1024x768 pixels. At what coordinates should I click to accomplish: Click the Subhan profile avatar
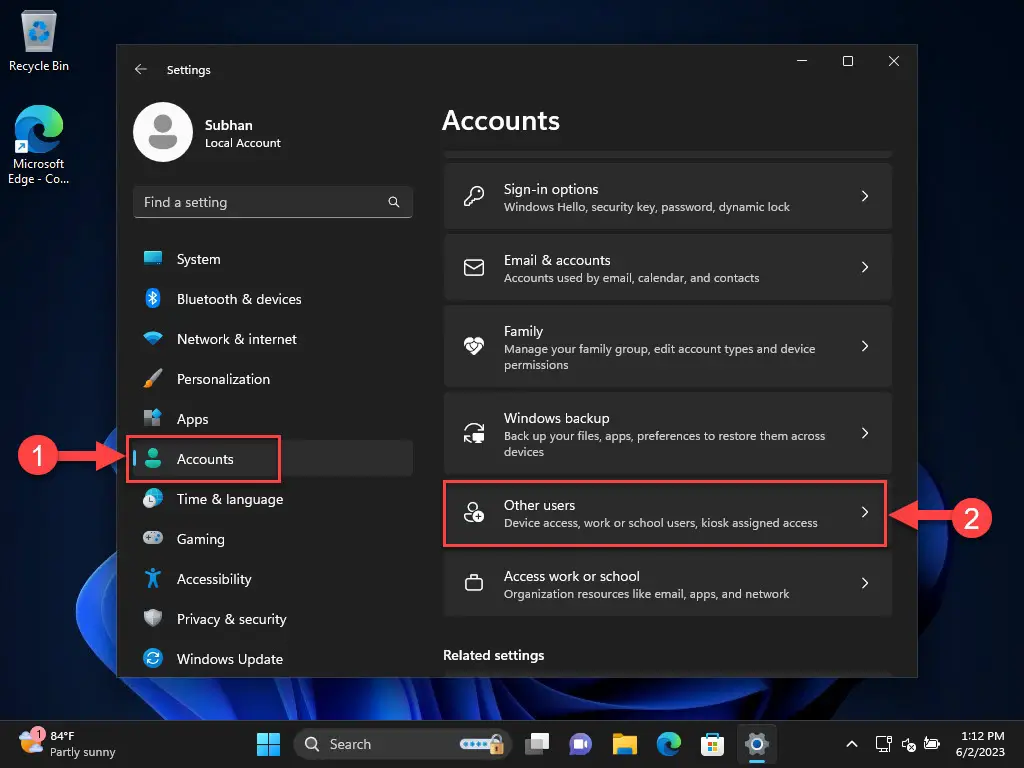tap(163, 132)
